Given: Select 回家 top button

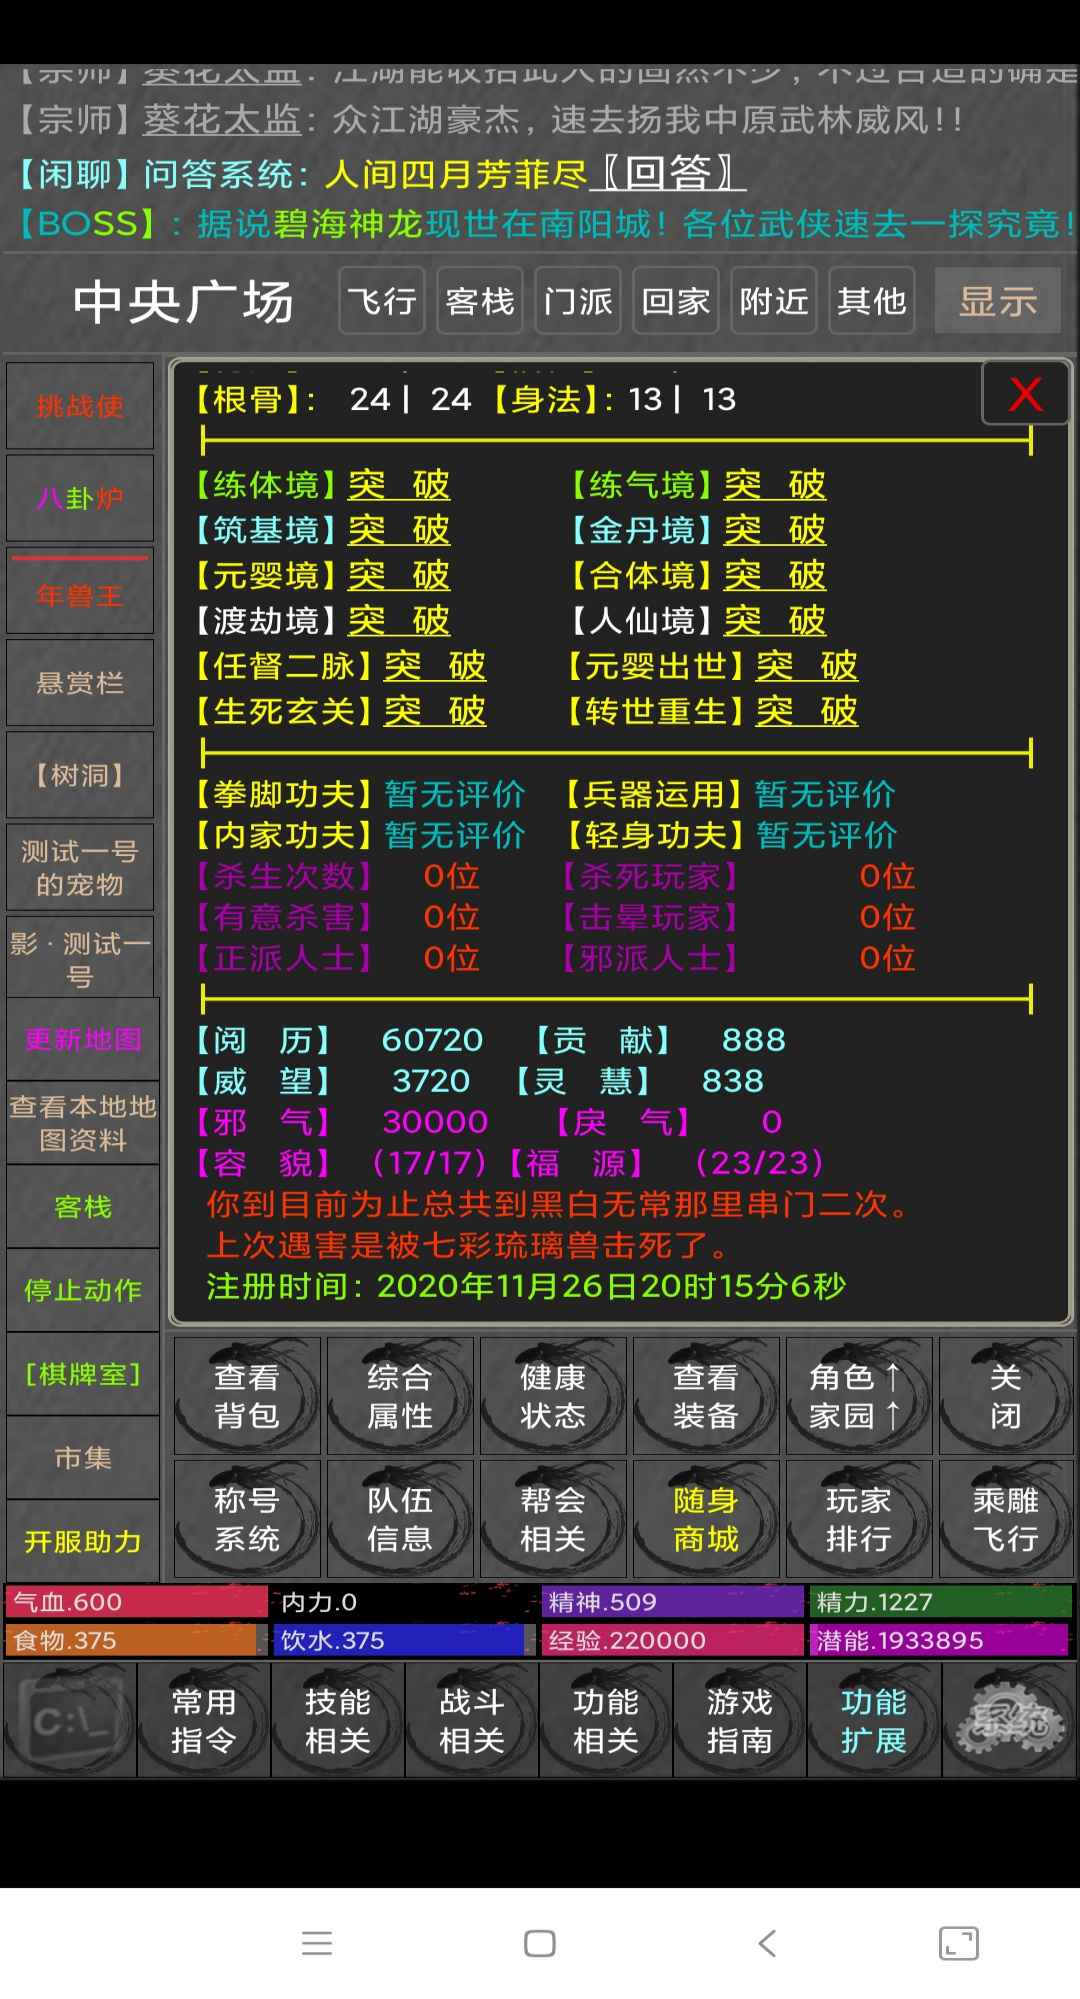Looking at the screenshot, I should [676, 300].
